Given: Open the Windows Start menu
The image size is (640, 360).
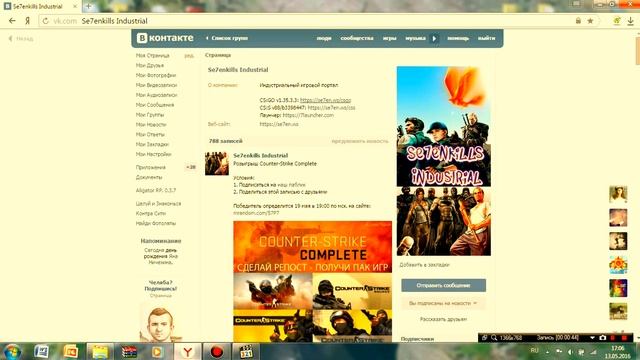Looking at the screenshot, I should tap(12, 351).
